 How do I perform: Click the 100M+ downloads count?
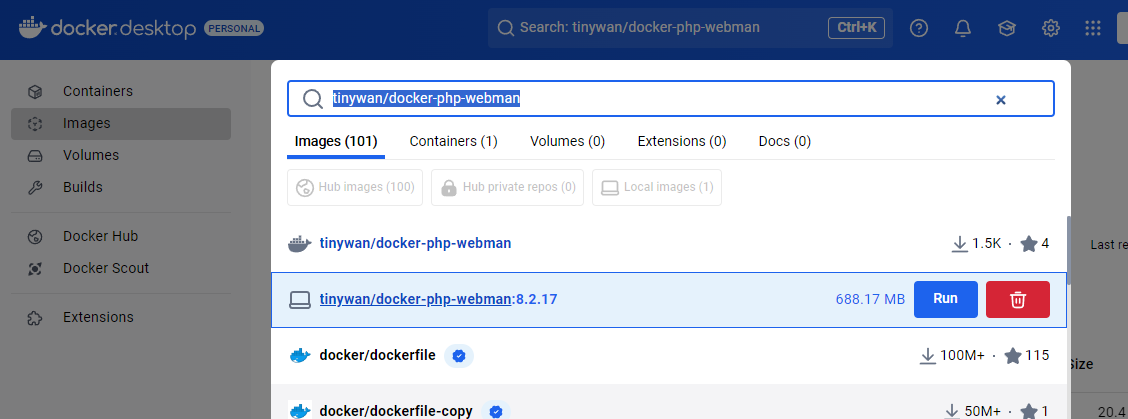point(964,356)
